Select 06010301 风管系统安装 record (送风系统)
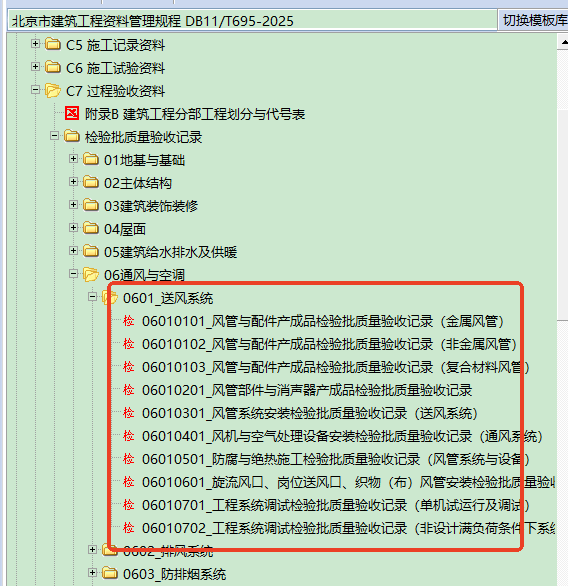 pos(310,413)
